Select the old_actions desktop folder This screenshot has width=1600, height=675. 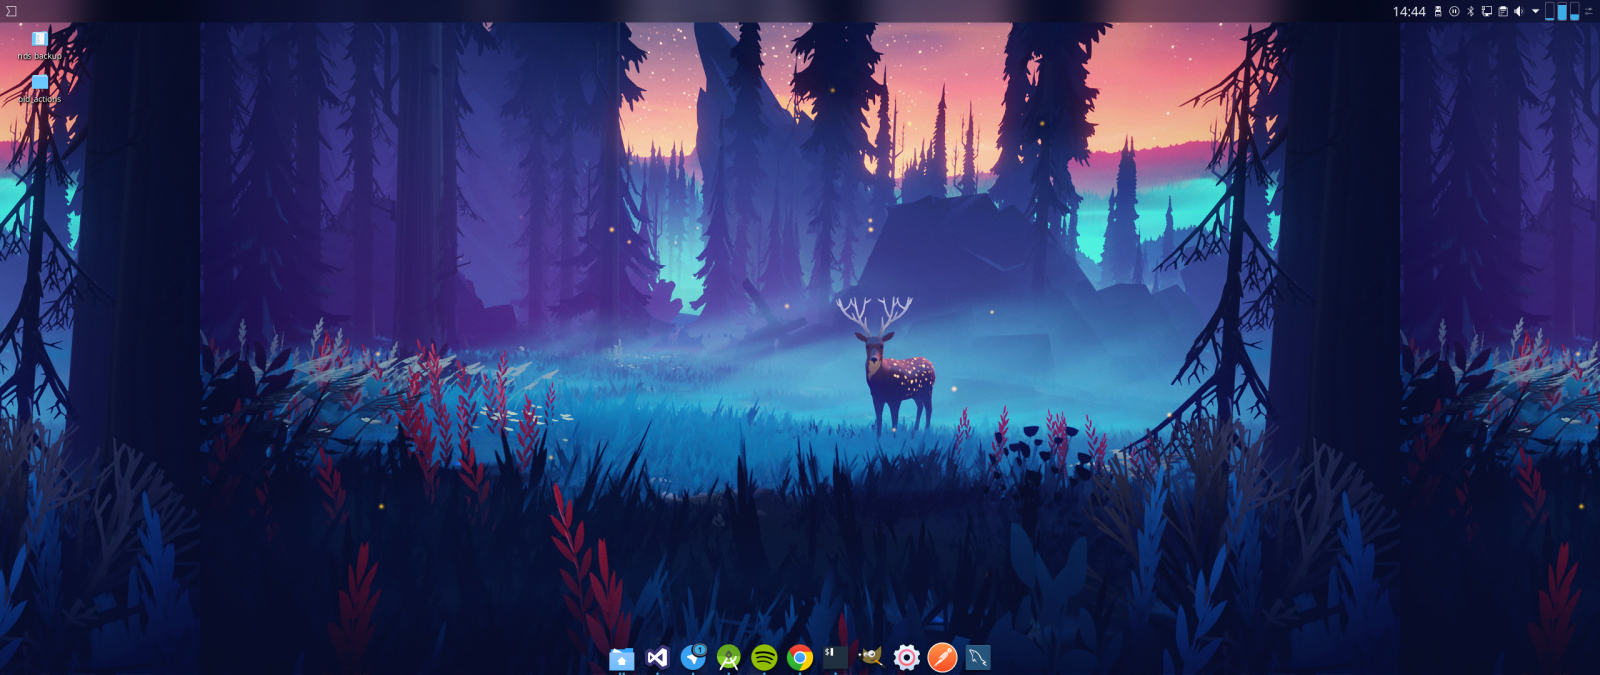[x=39, y=88]
